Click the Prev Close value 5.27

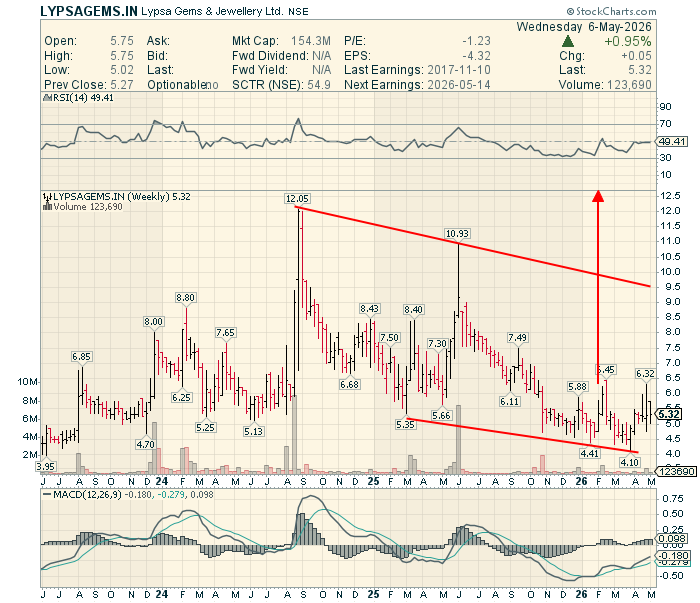(x=122, y=85)
